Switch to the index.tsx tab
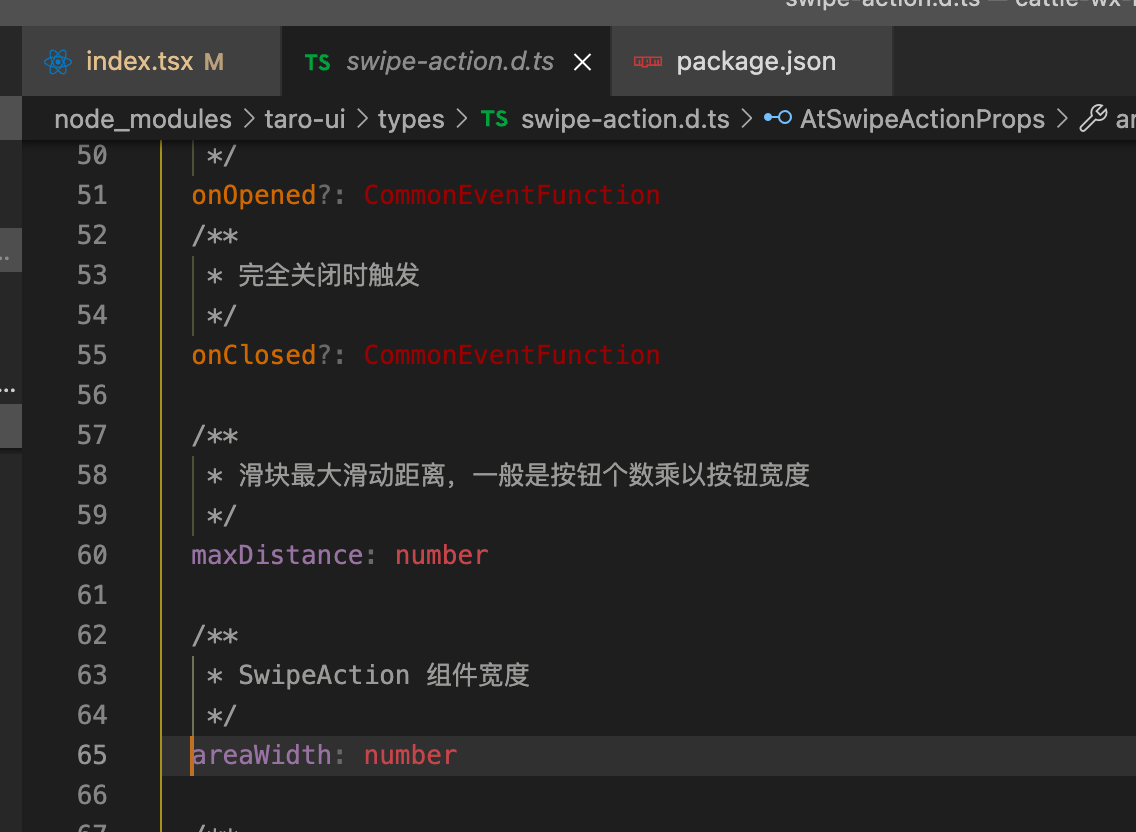 coord(151,62)
